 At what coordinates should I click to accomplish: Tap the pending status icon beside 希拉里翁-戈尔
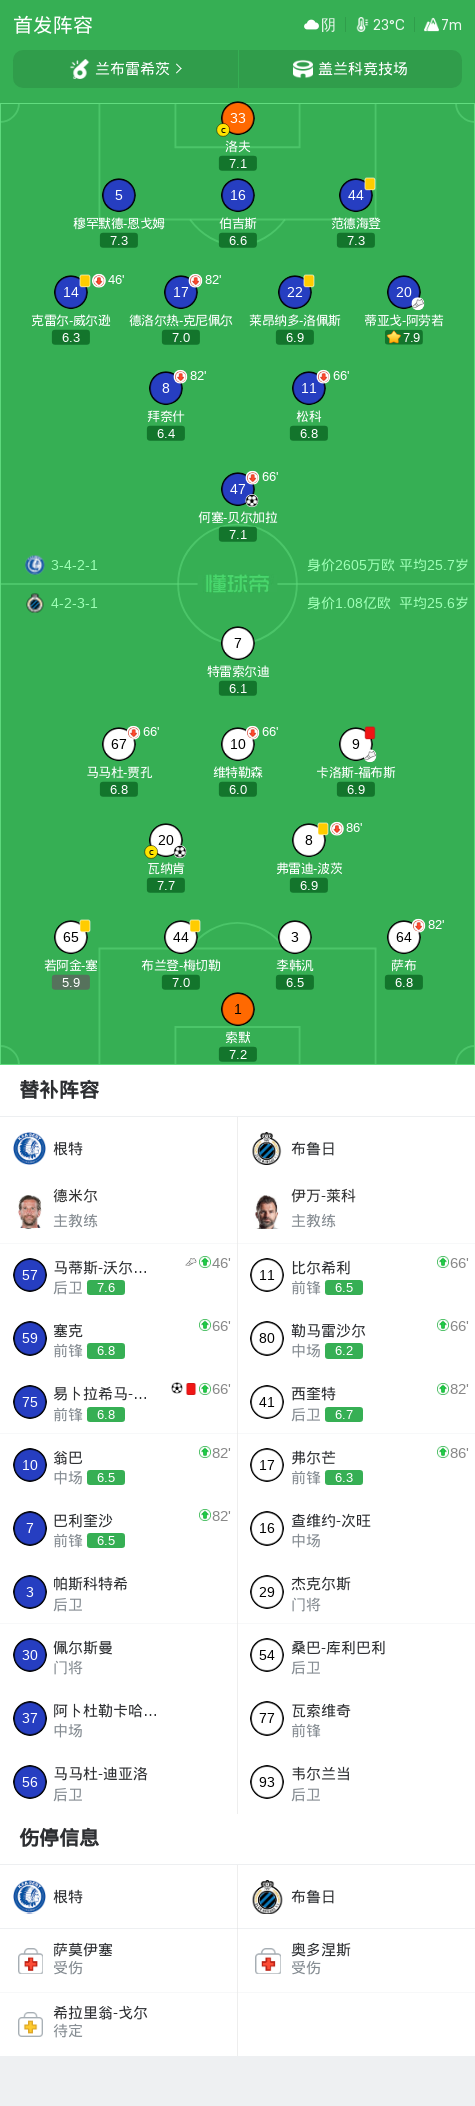pos(31,2025)
